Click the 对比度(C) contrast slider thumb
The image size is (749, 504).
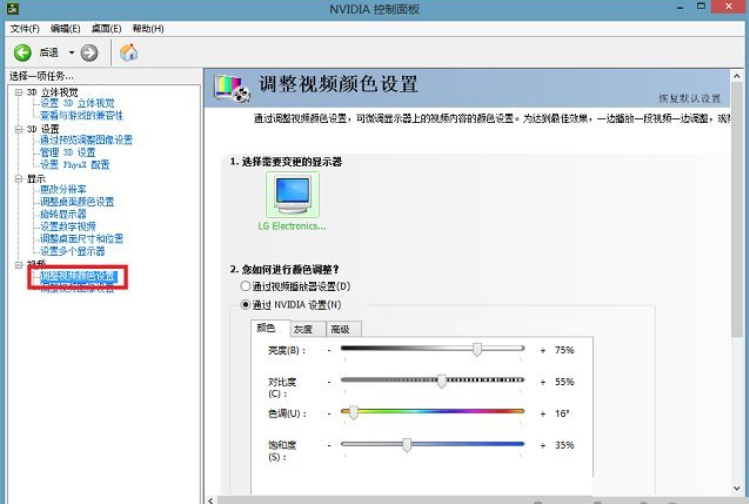tap(442, 381)
